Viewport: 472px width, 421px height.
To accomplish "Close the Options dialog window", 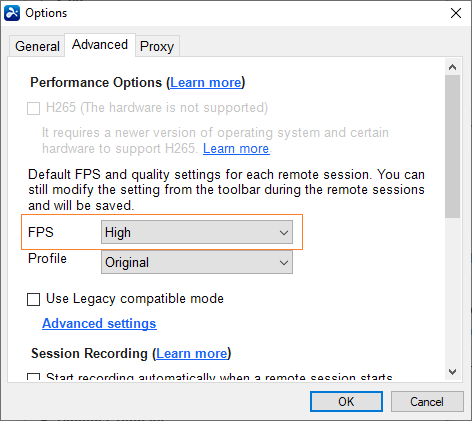I will (x=456, y=13).
